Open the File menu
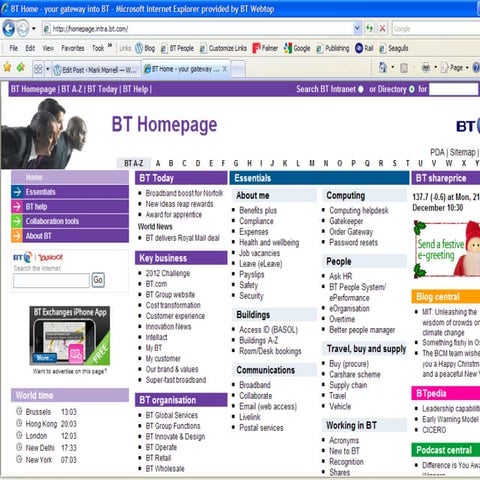480x480 pixels. (x=14, y=48)
